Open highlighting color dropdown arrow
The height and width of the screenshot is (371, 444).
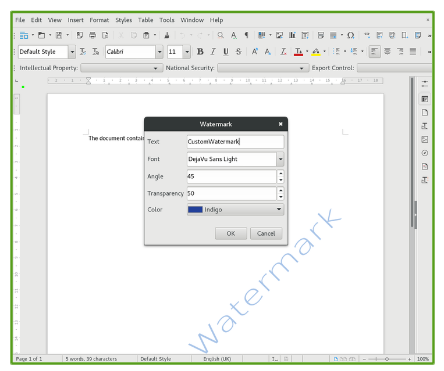point(324,52)
